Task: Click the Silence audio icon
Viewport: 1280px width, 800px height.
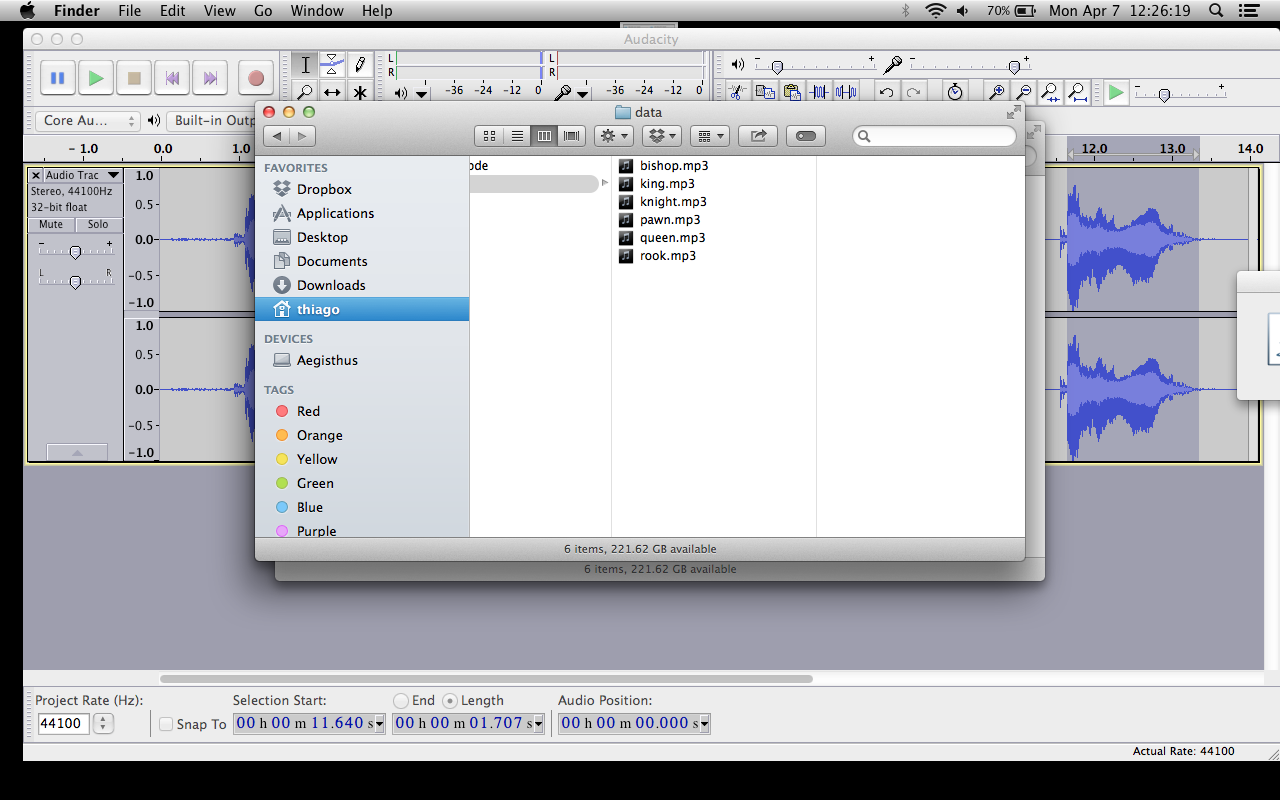Action: pos(846,92)
